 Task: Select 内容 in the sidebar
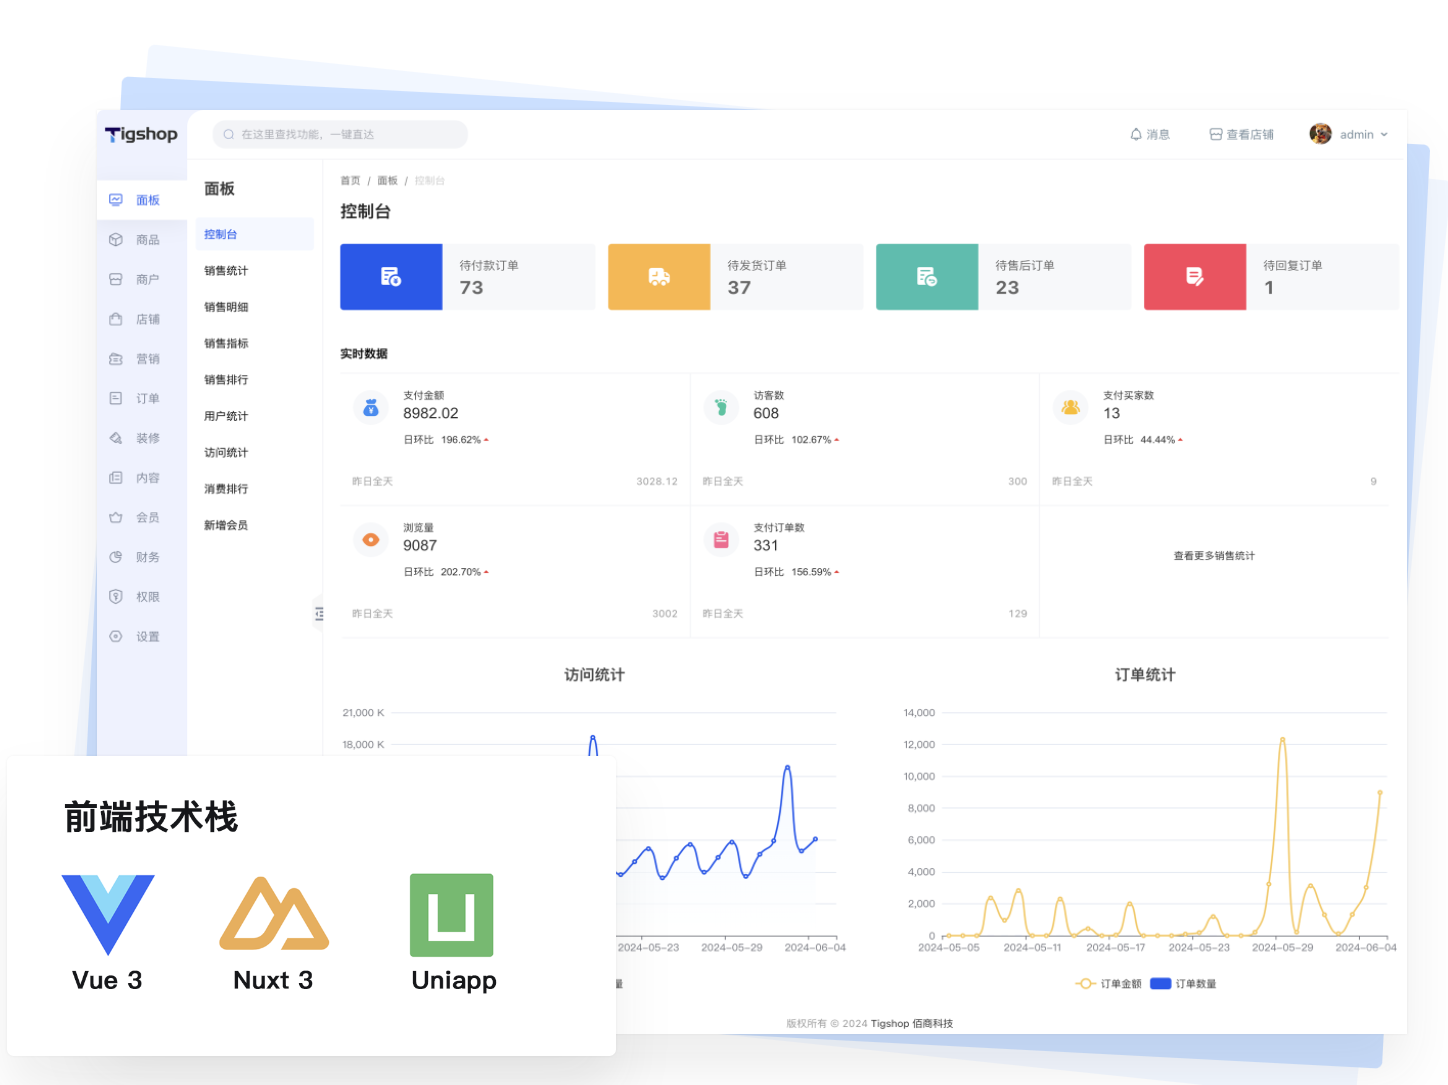[x=141, y=478]
